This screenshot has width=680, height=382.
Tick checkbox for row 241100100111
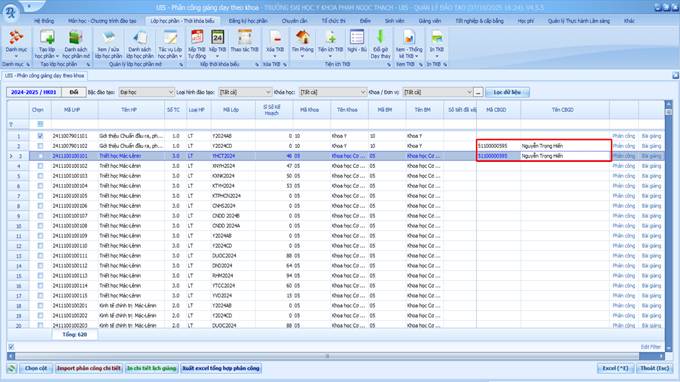40,255
